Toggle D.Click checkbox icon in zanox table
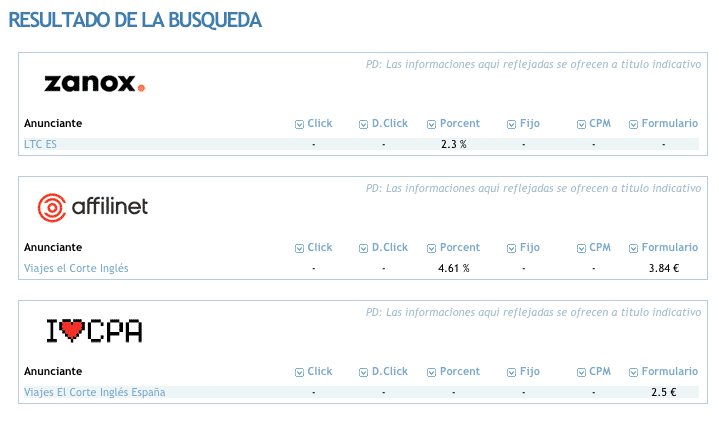The image size is (719, 421). (363, 124)
